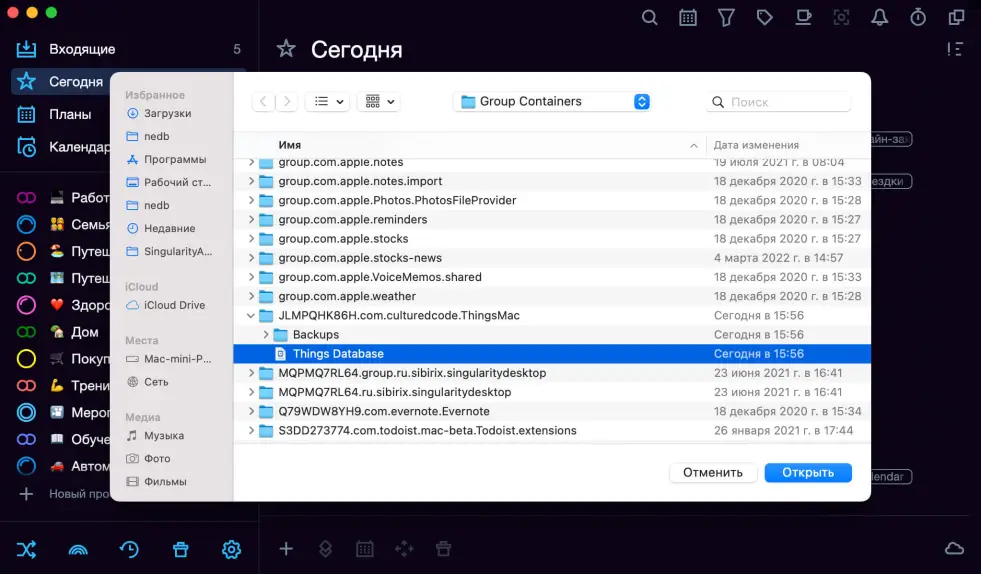This screenshot has width=981, height=574.
Task: Click the cloud sync icon
Action: pyautogui.click(x=954, y=549)
